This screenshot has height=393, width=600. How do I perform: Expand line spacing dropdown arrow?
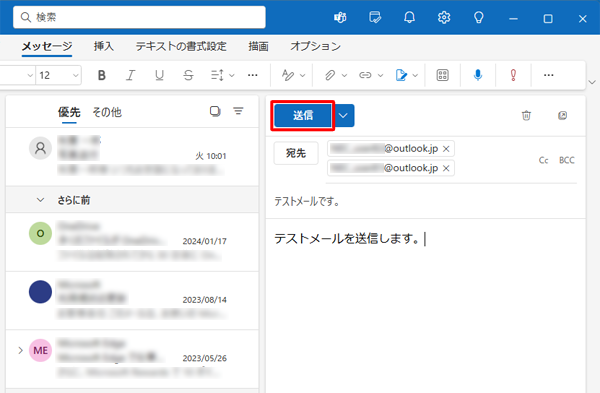pos(232,75)
